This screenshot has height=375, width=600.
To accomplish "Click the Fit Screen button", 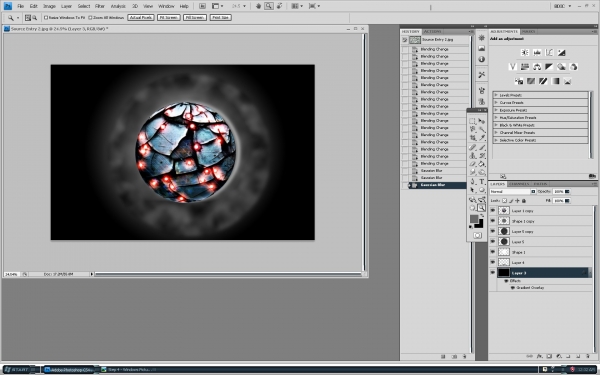I will 169,18.
